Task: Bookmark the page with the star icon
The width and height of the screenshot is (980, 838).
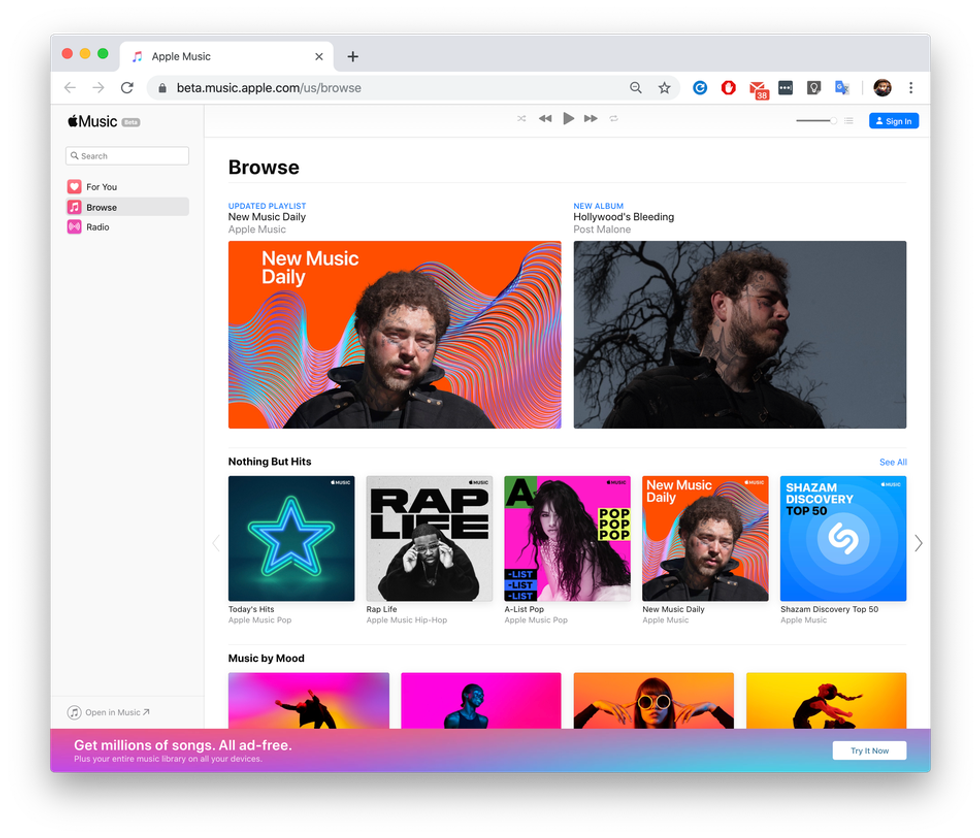Action: [664, 88]
